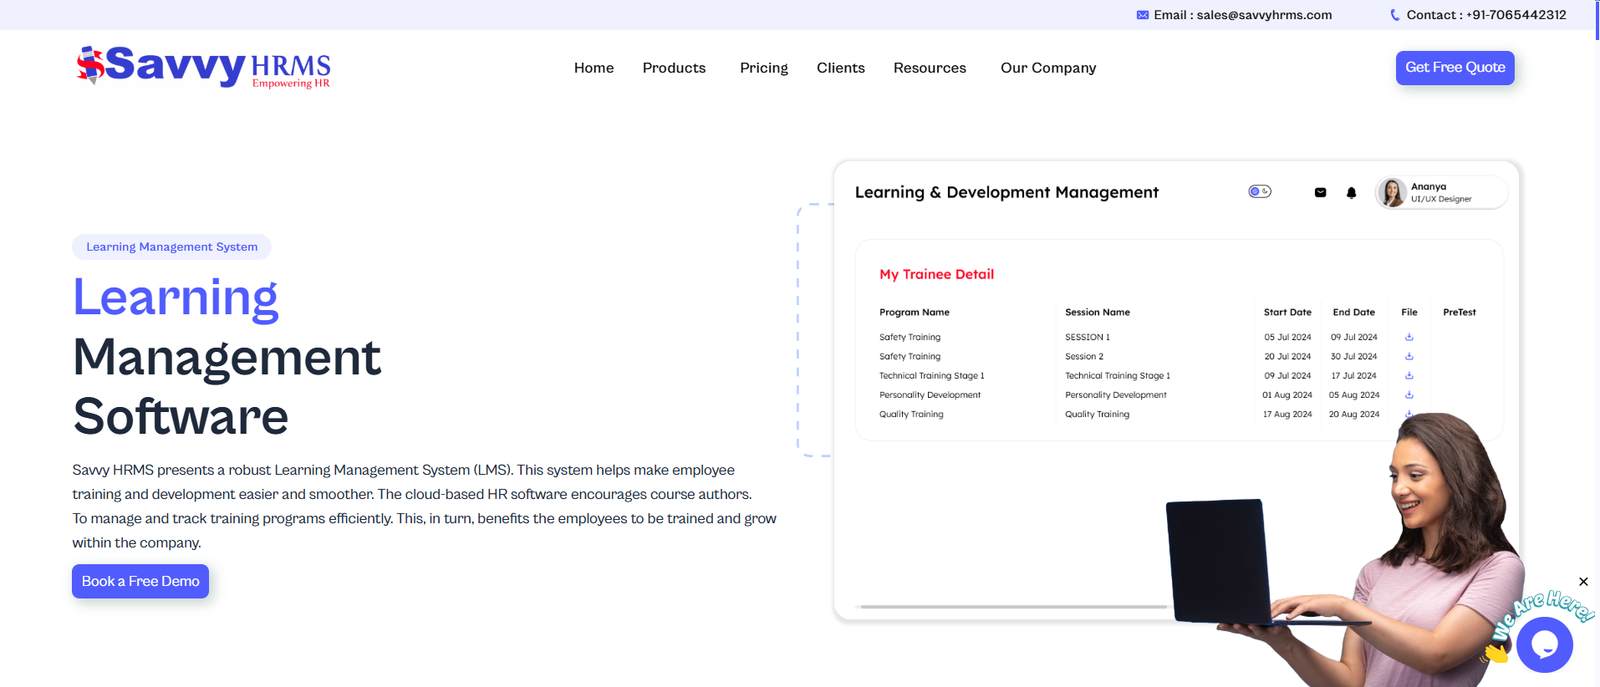1600x687 pixels.
Task: Click the 'Learning & Development Management' title
Action: 1006,192
